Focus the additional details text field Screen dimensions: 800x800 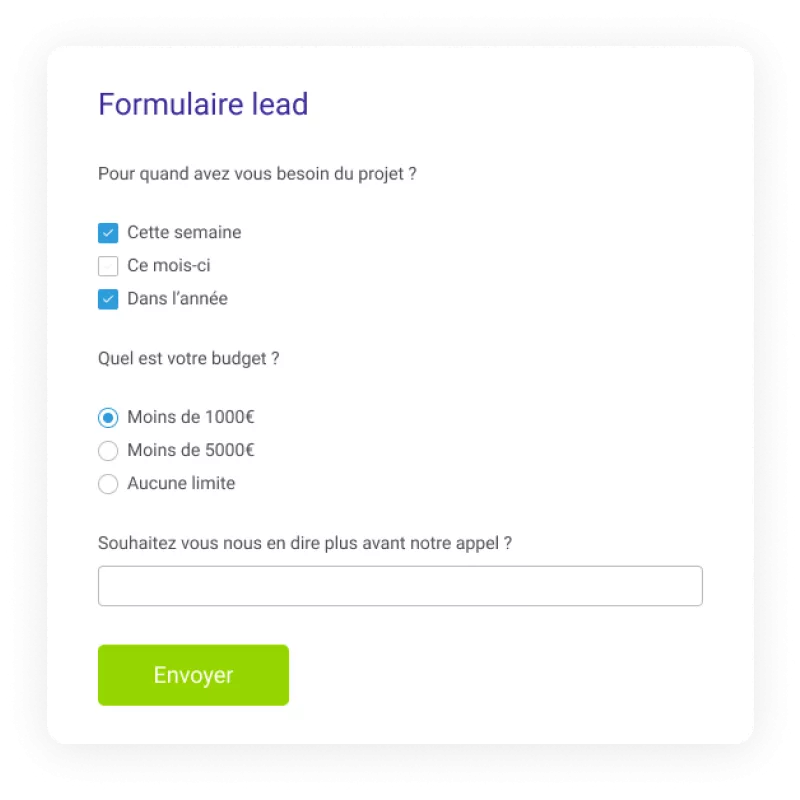click(x=400, y=586)
